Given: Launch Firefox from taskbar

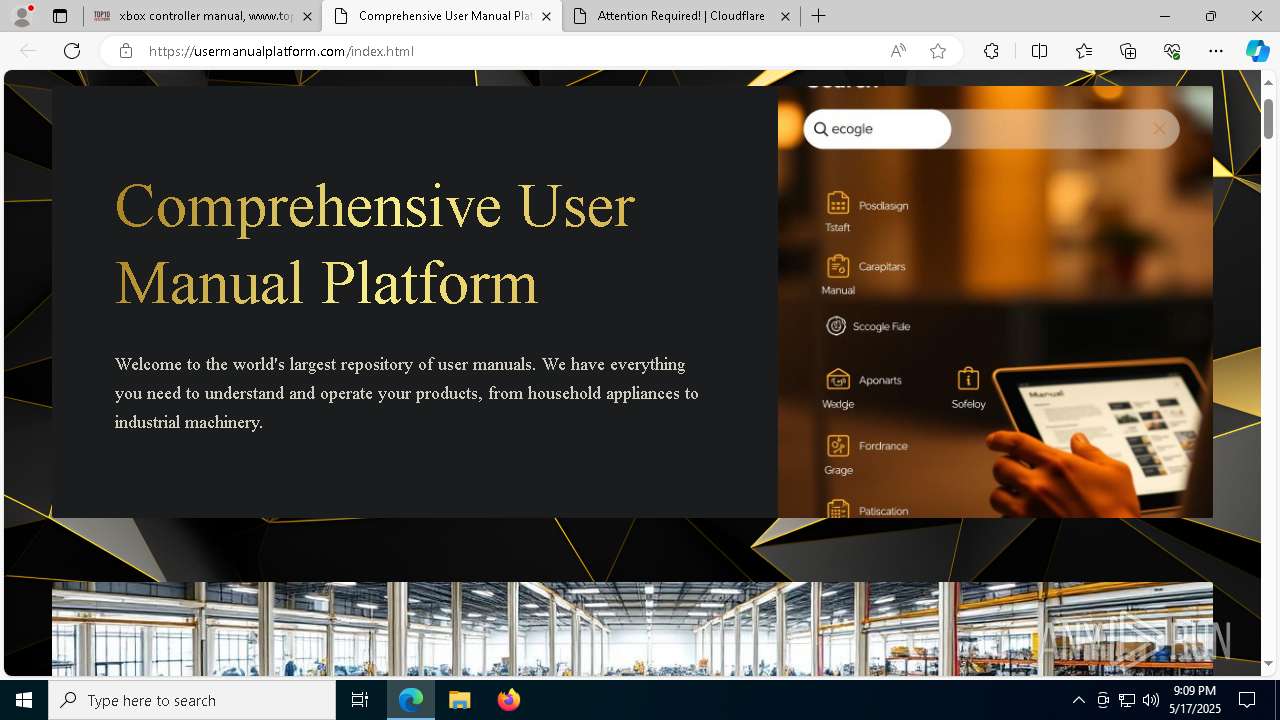Looking at the screenshot, I should [508, 700].
